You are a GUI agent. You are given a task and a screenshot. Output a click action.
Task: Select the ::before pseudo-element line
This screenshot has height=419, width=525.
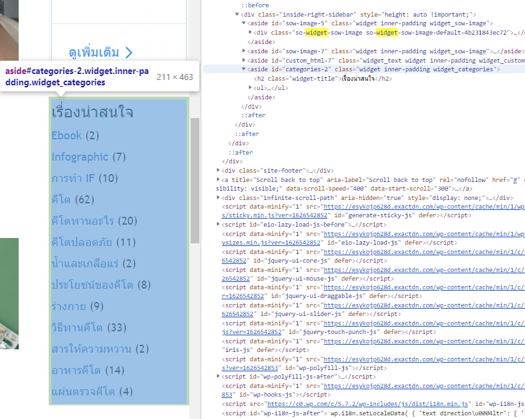pyautogui.click(x=255, y=5)
